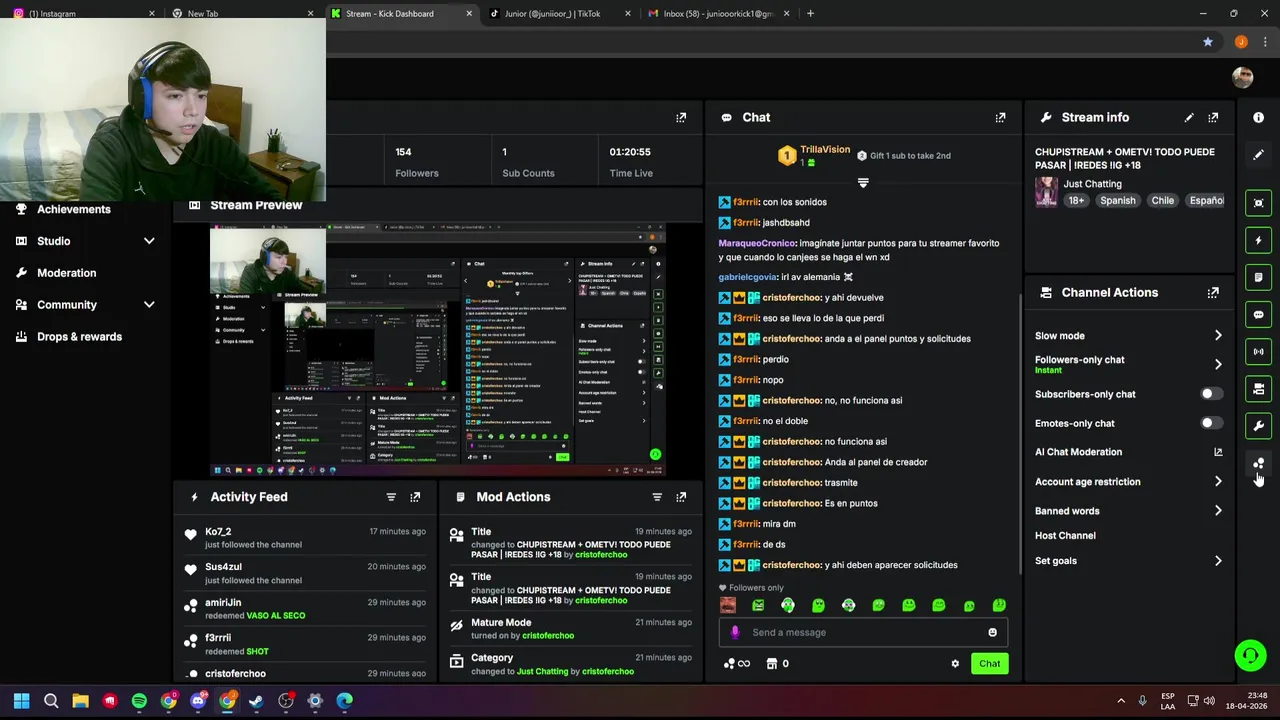Click Ko7_2 in the Activity Feed

[x=218, y=532]
